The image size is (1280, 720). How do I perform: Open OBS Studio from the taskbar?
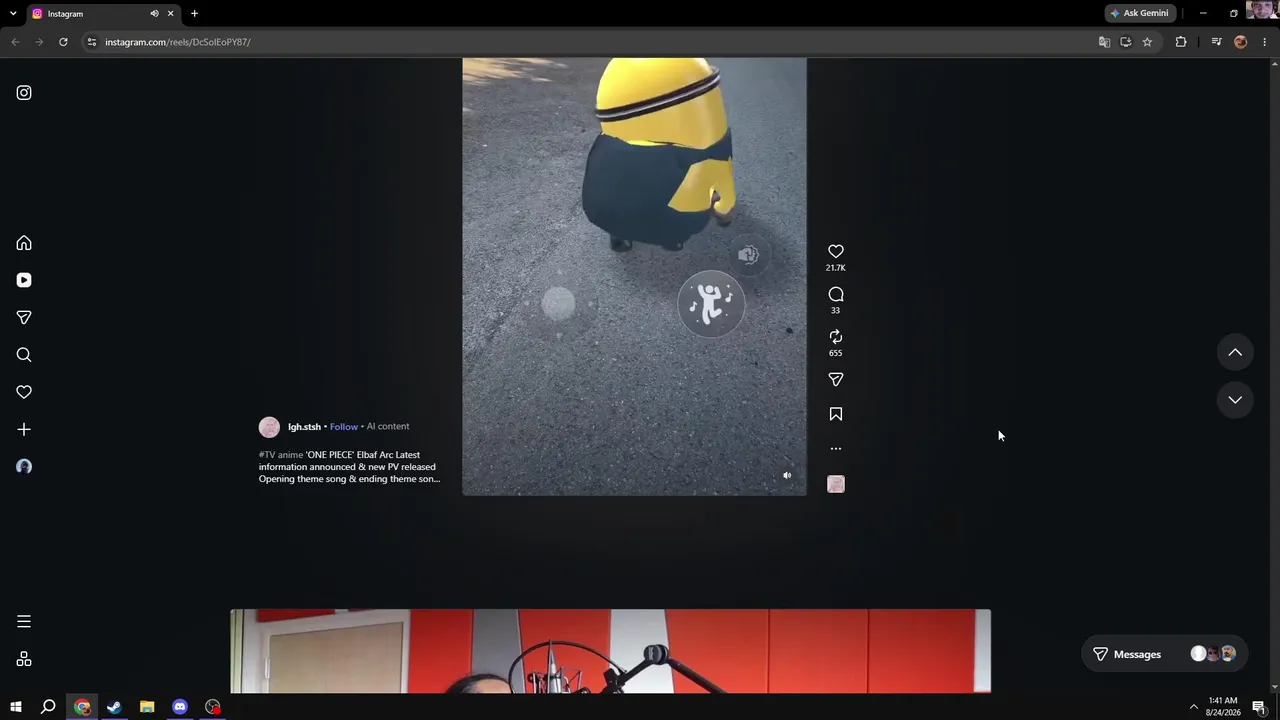(x=213, y=707)
